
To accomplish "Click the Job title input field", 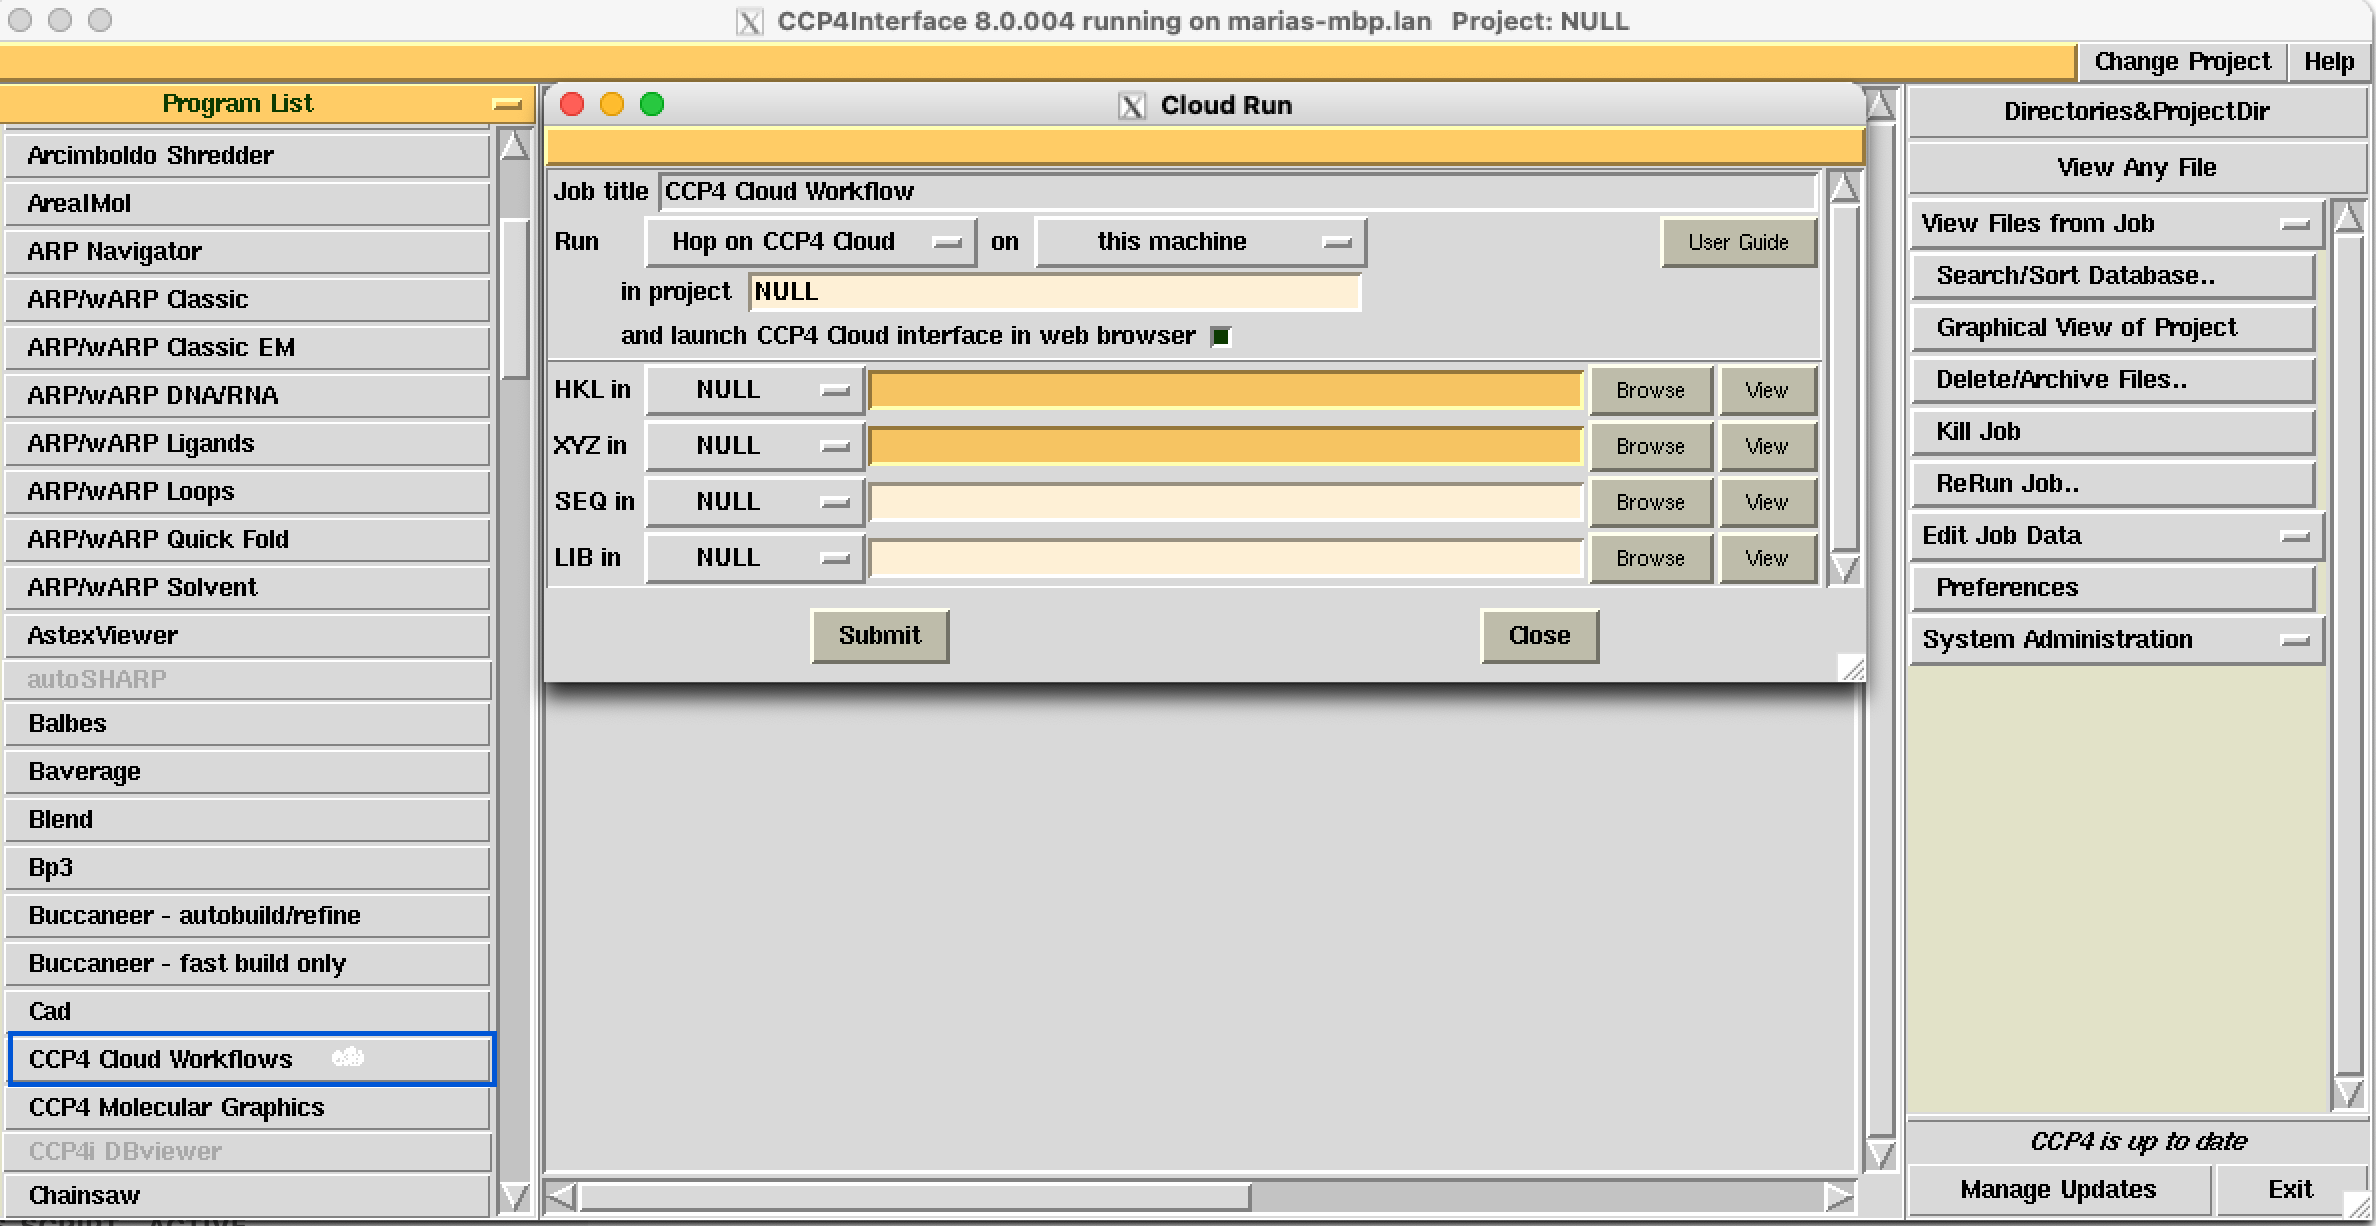I will click(x=1235, y=191).
